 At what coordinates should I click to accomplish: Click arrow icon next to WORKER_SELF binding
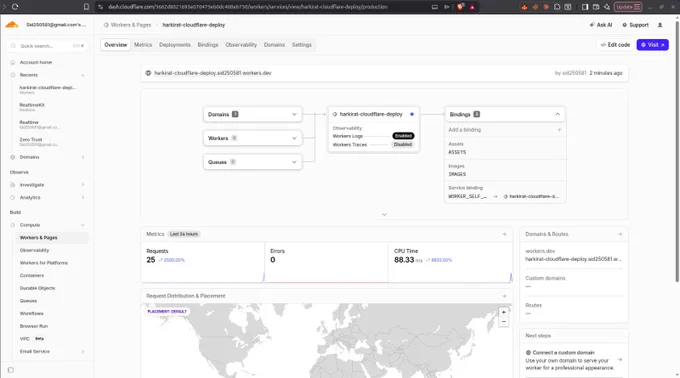pos(495,196)
